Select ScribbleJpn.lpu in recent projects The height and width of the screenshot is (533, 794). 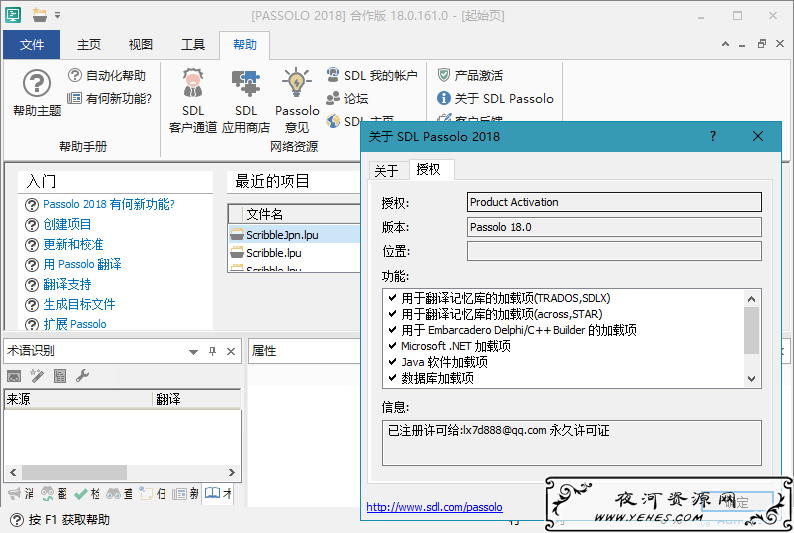[x=294, y=235]
